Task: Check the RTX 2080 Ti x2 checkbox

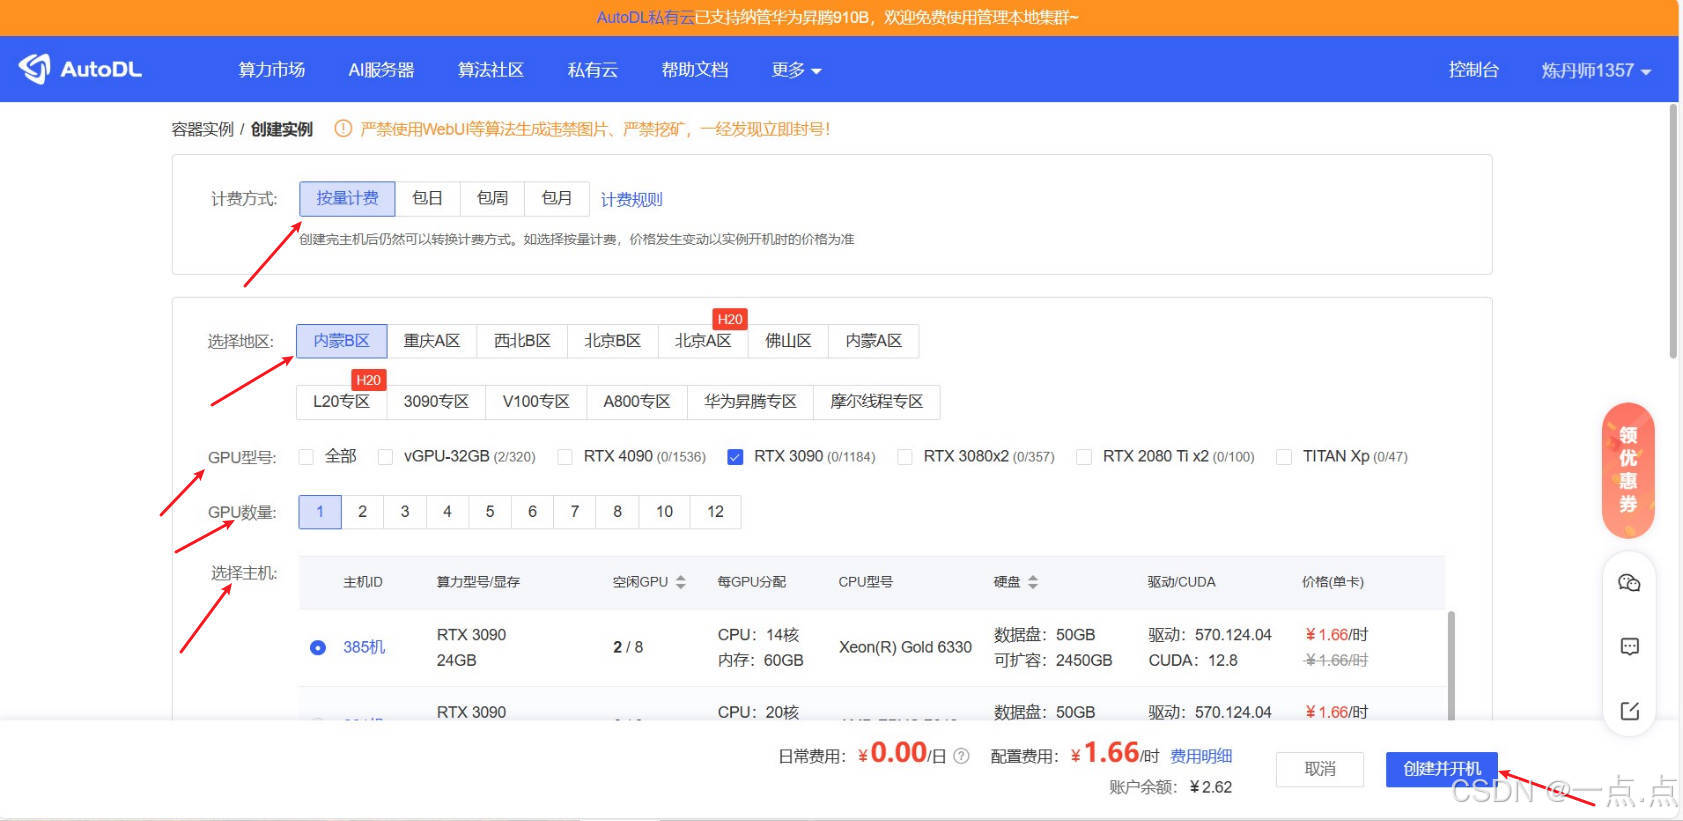Action: (x=1084, y=457)
